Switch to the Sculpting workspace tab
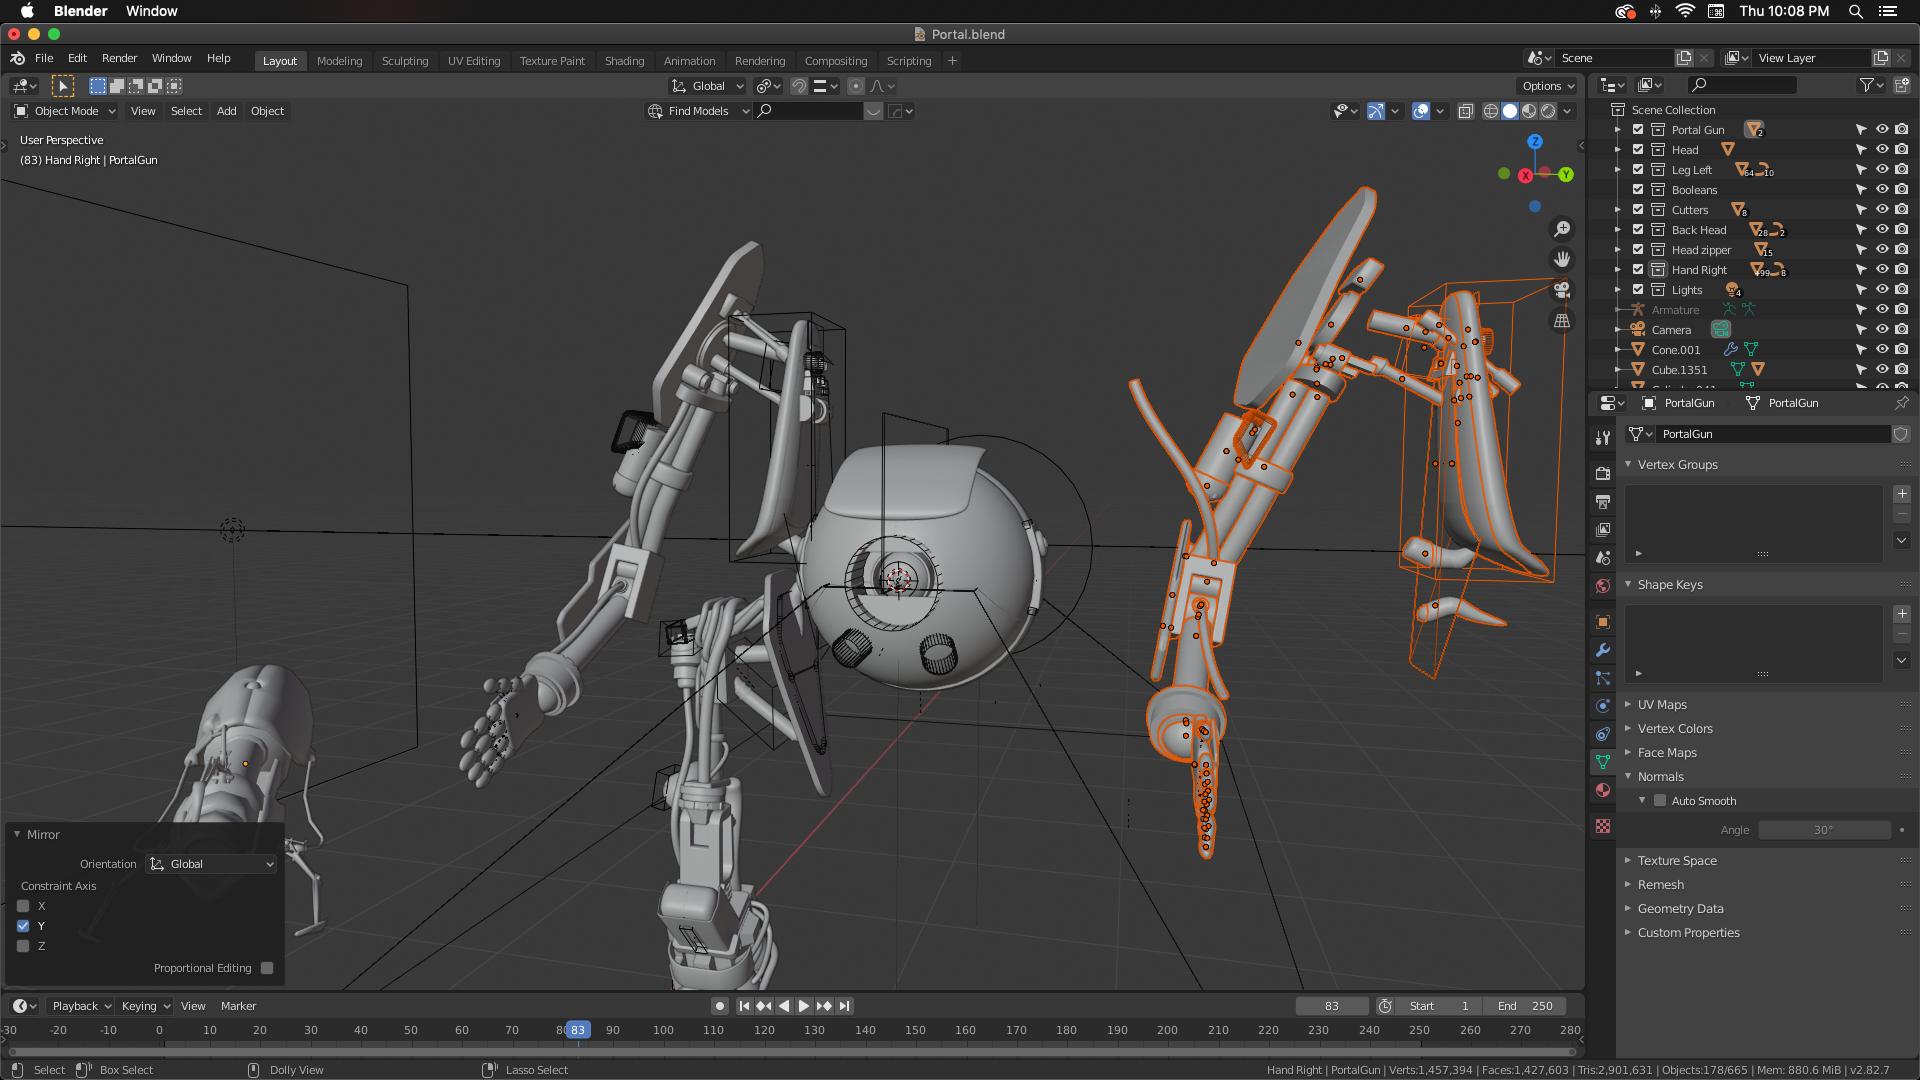Image resolution: width=1920 pixels, height=1080 pixels. click(x=405, y=61)
